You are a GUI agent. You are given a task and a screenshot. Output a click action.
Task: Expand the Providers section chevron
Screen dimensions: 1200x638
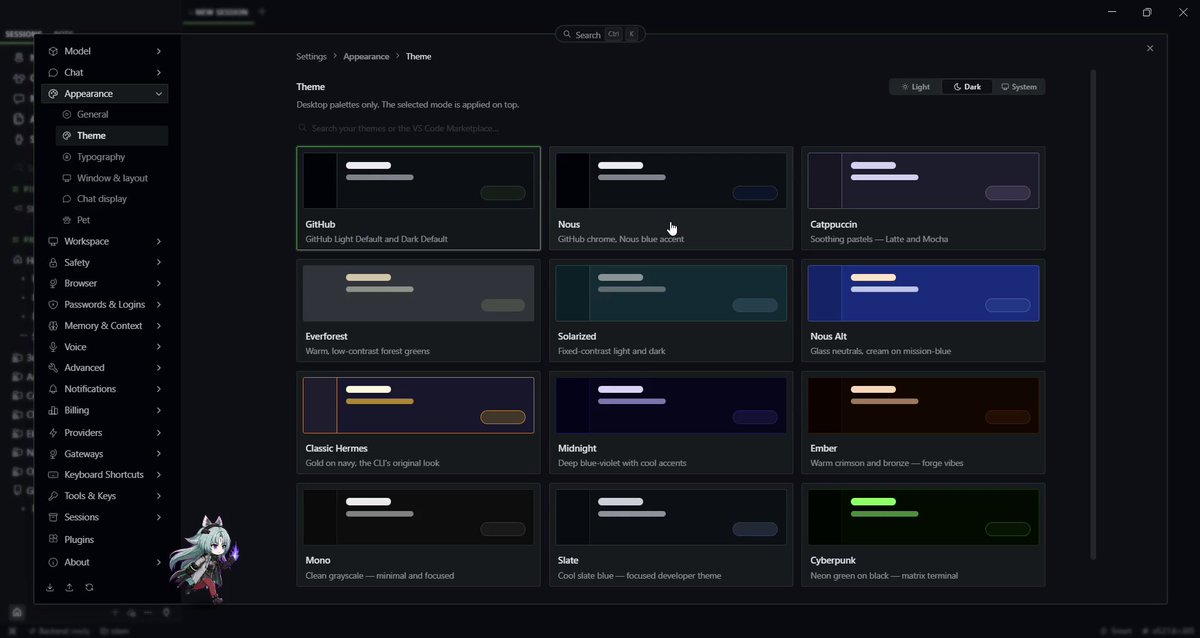pyautogui.click(x=159, y=433)
